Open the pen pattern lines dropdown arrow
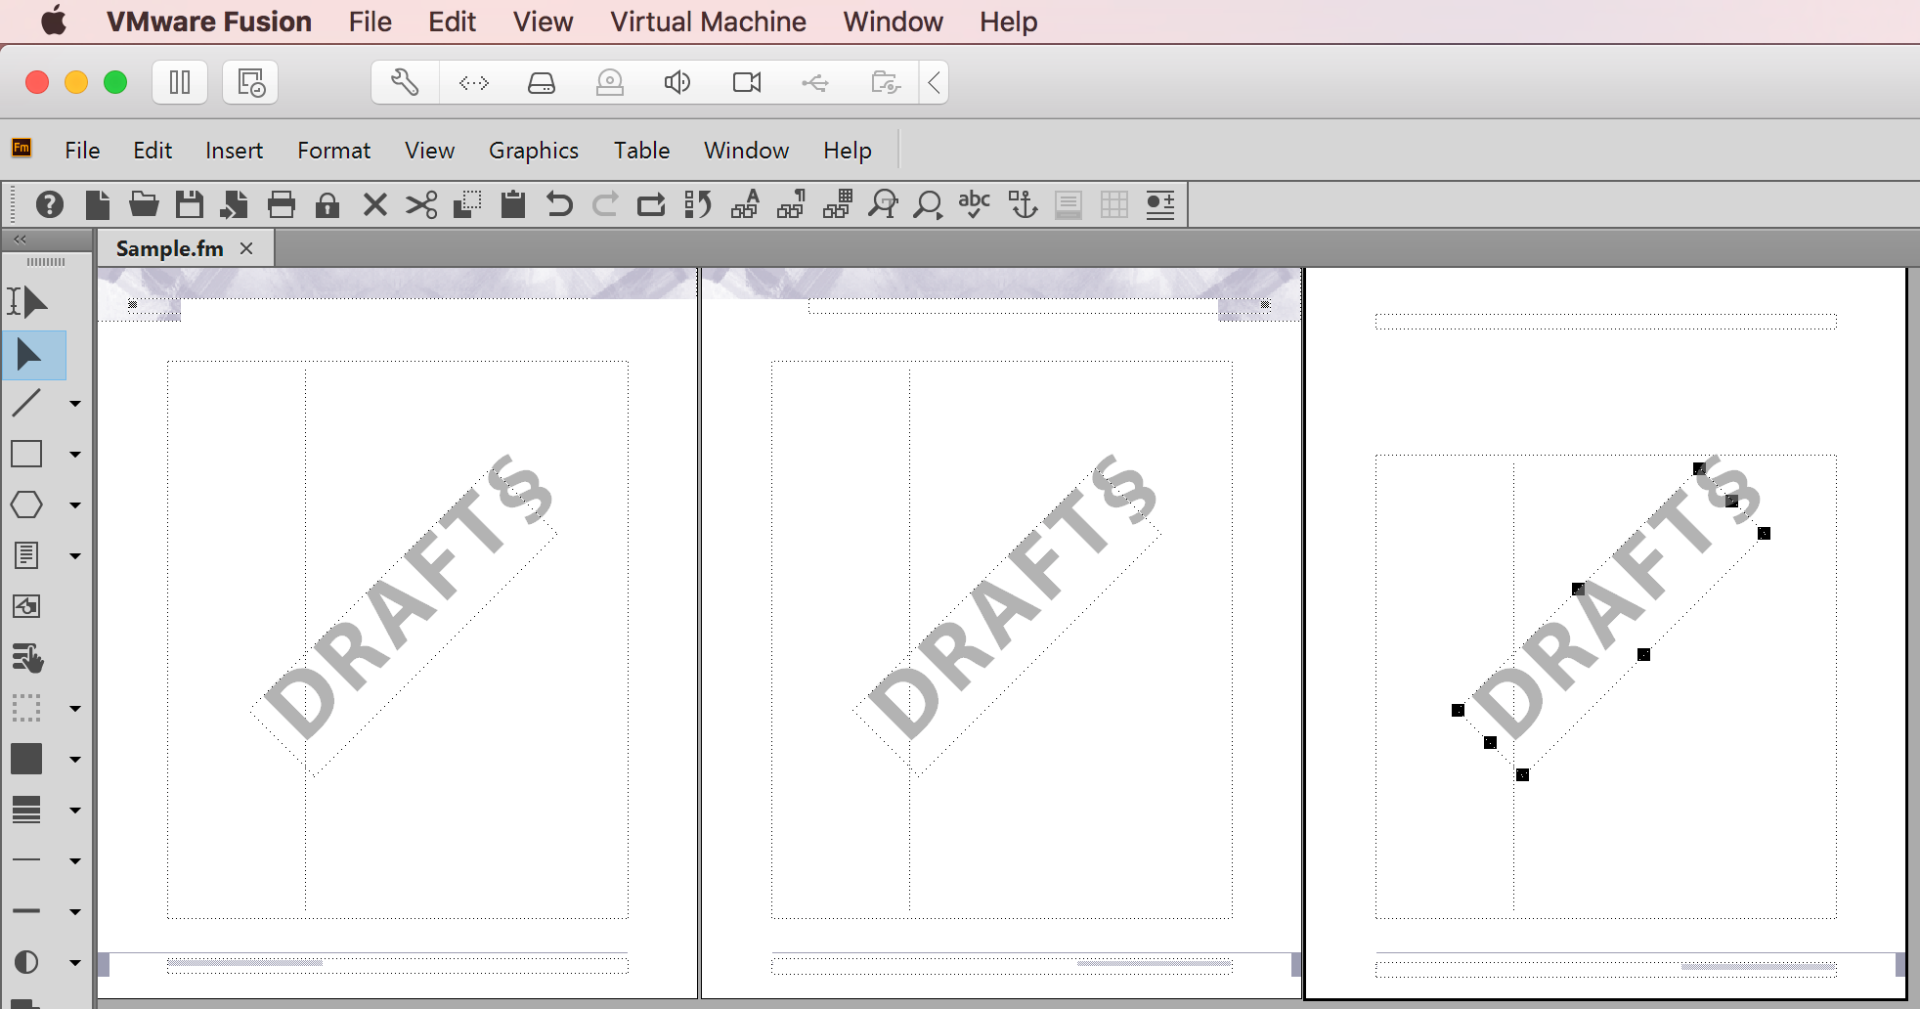This screenshot has height=1009, width=1920. pyautogui.click(x=75, y=811)
